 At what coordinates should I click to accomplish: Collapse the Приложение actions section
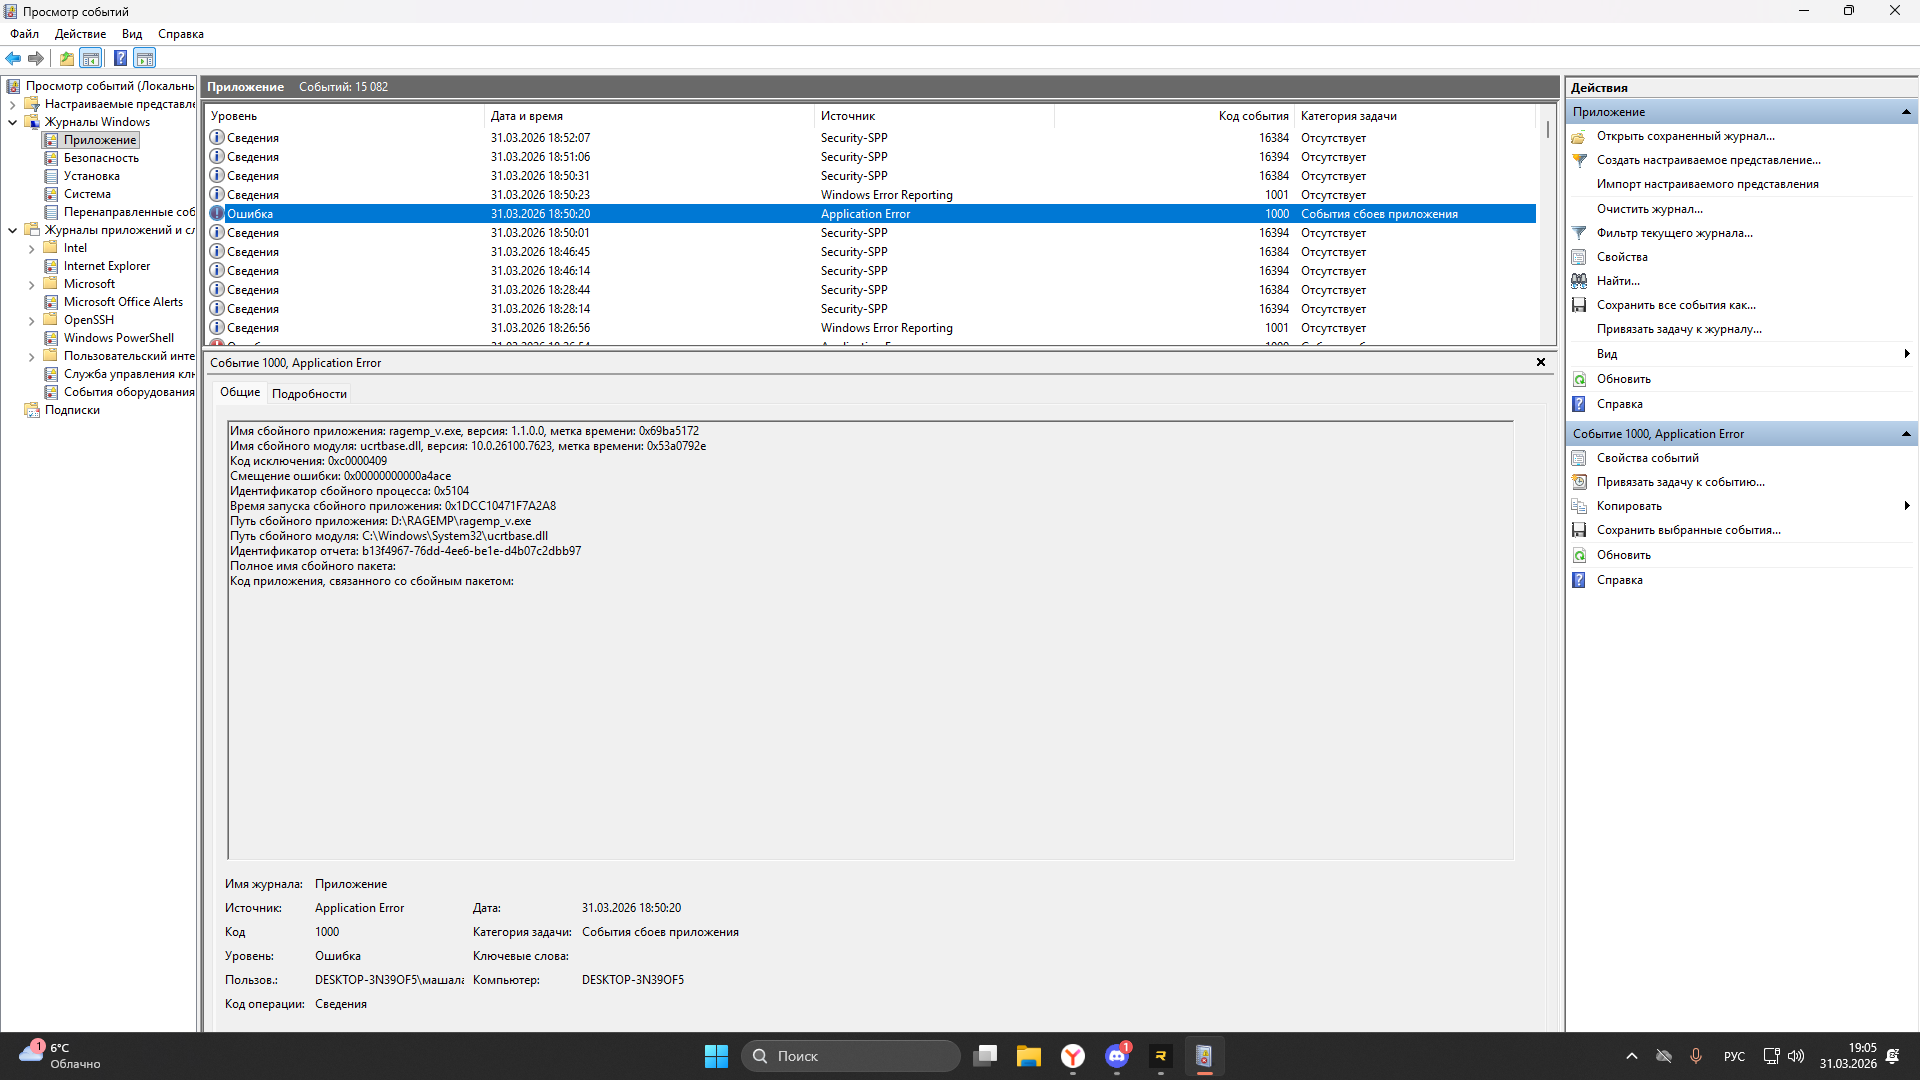coord(1906,112)
